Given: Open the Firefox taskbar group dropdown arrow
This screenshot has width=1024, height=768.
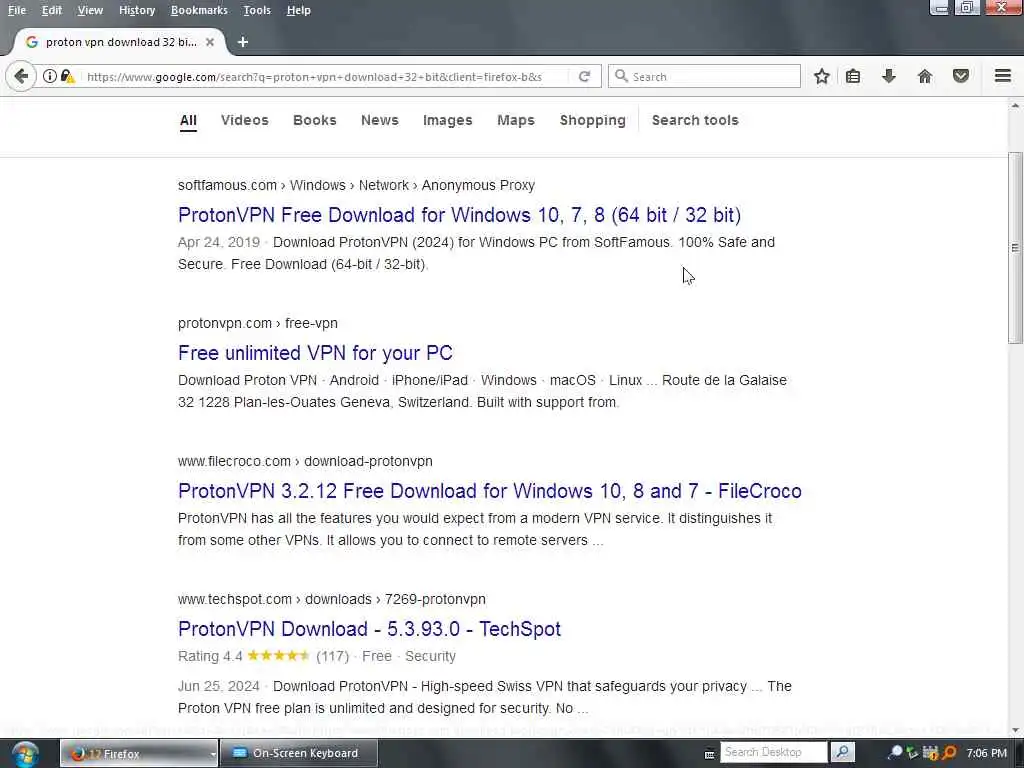Looking at the screenshot, I should pyautogui.click(x=213, y=754).
